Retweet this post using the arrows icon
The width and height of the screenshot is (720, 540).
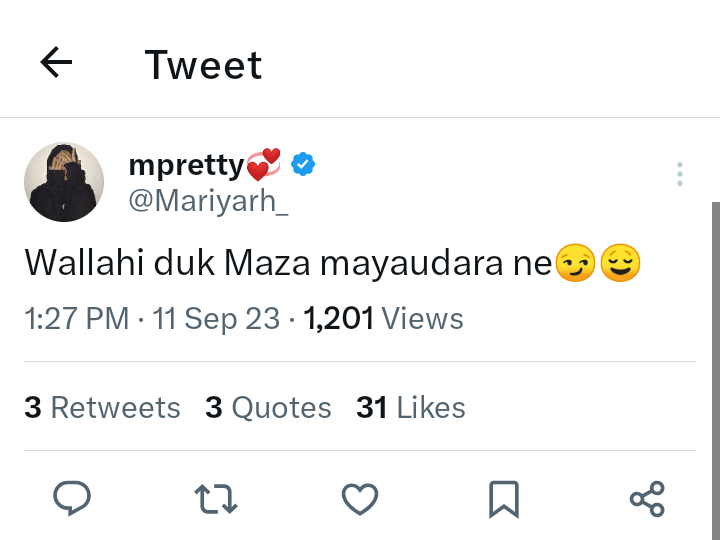(216, 497)
